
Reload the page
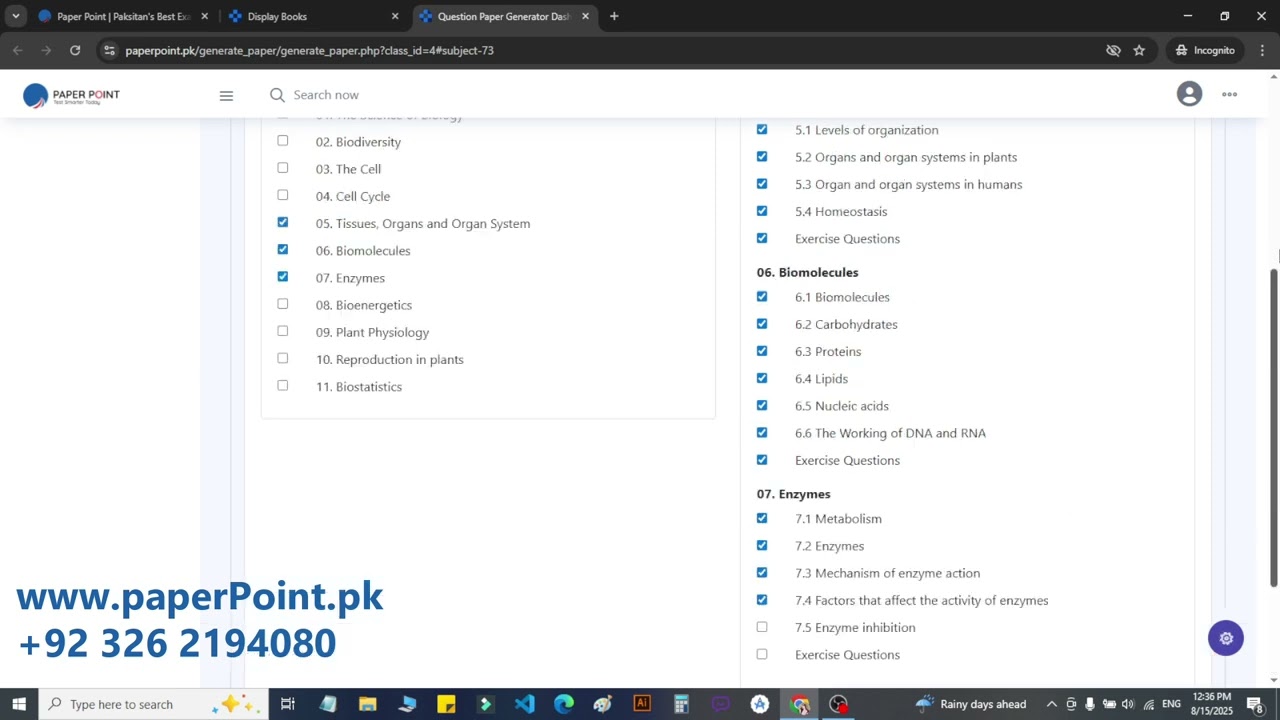(x=75, y=50)
